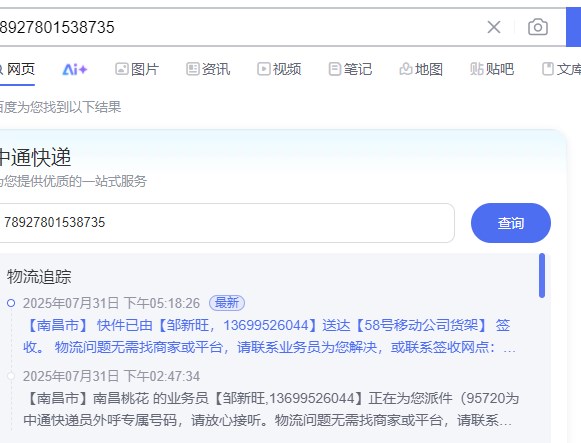581x443 pixels.
Task: Switch to the 图片 tab
Action: point(137,69)
